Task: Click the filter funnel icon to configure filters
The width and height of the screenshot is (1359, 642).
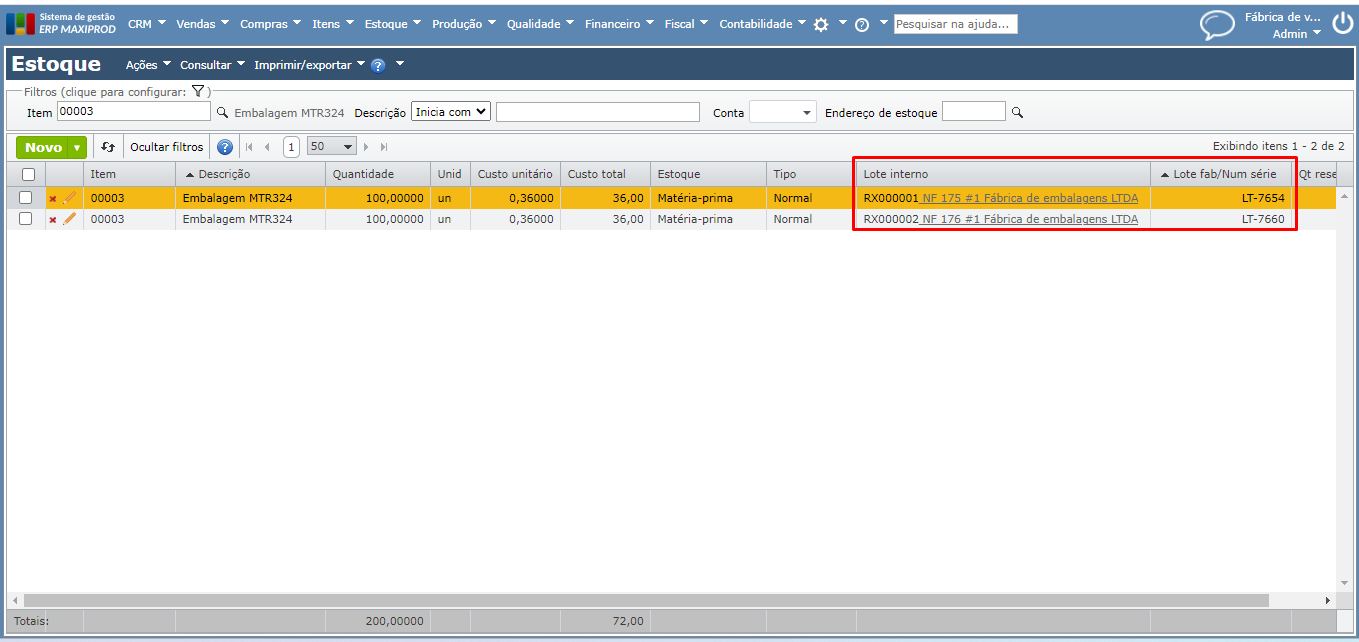Action: pyautogui.click(x=198, y=91)
